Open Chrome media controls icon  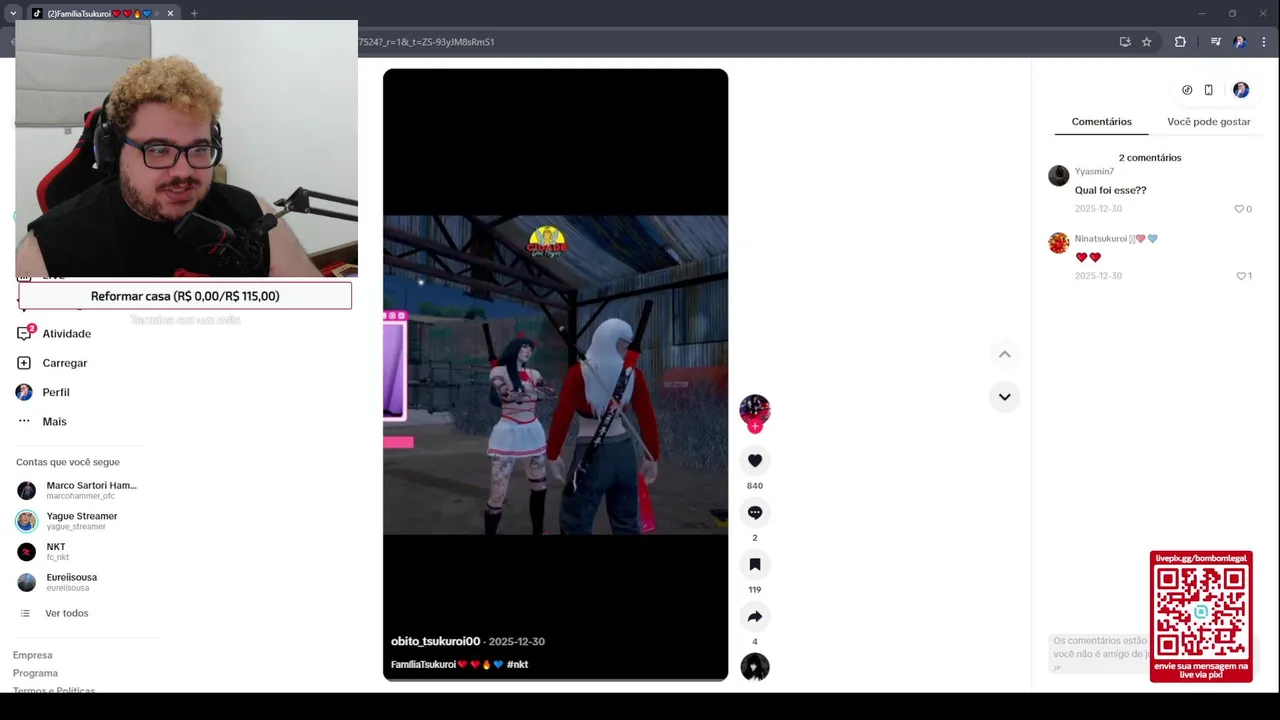coord(1216,42)
